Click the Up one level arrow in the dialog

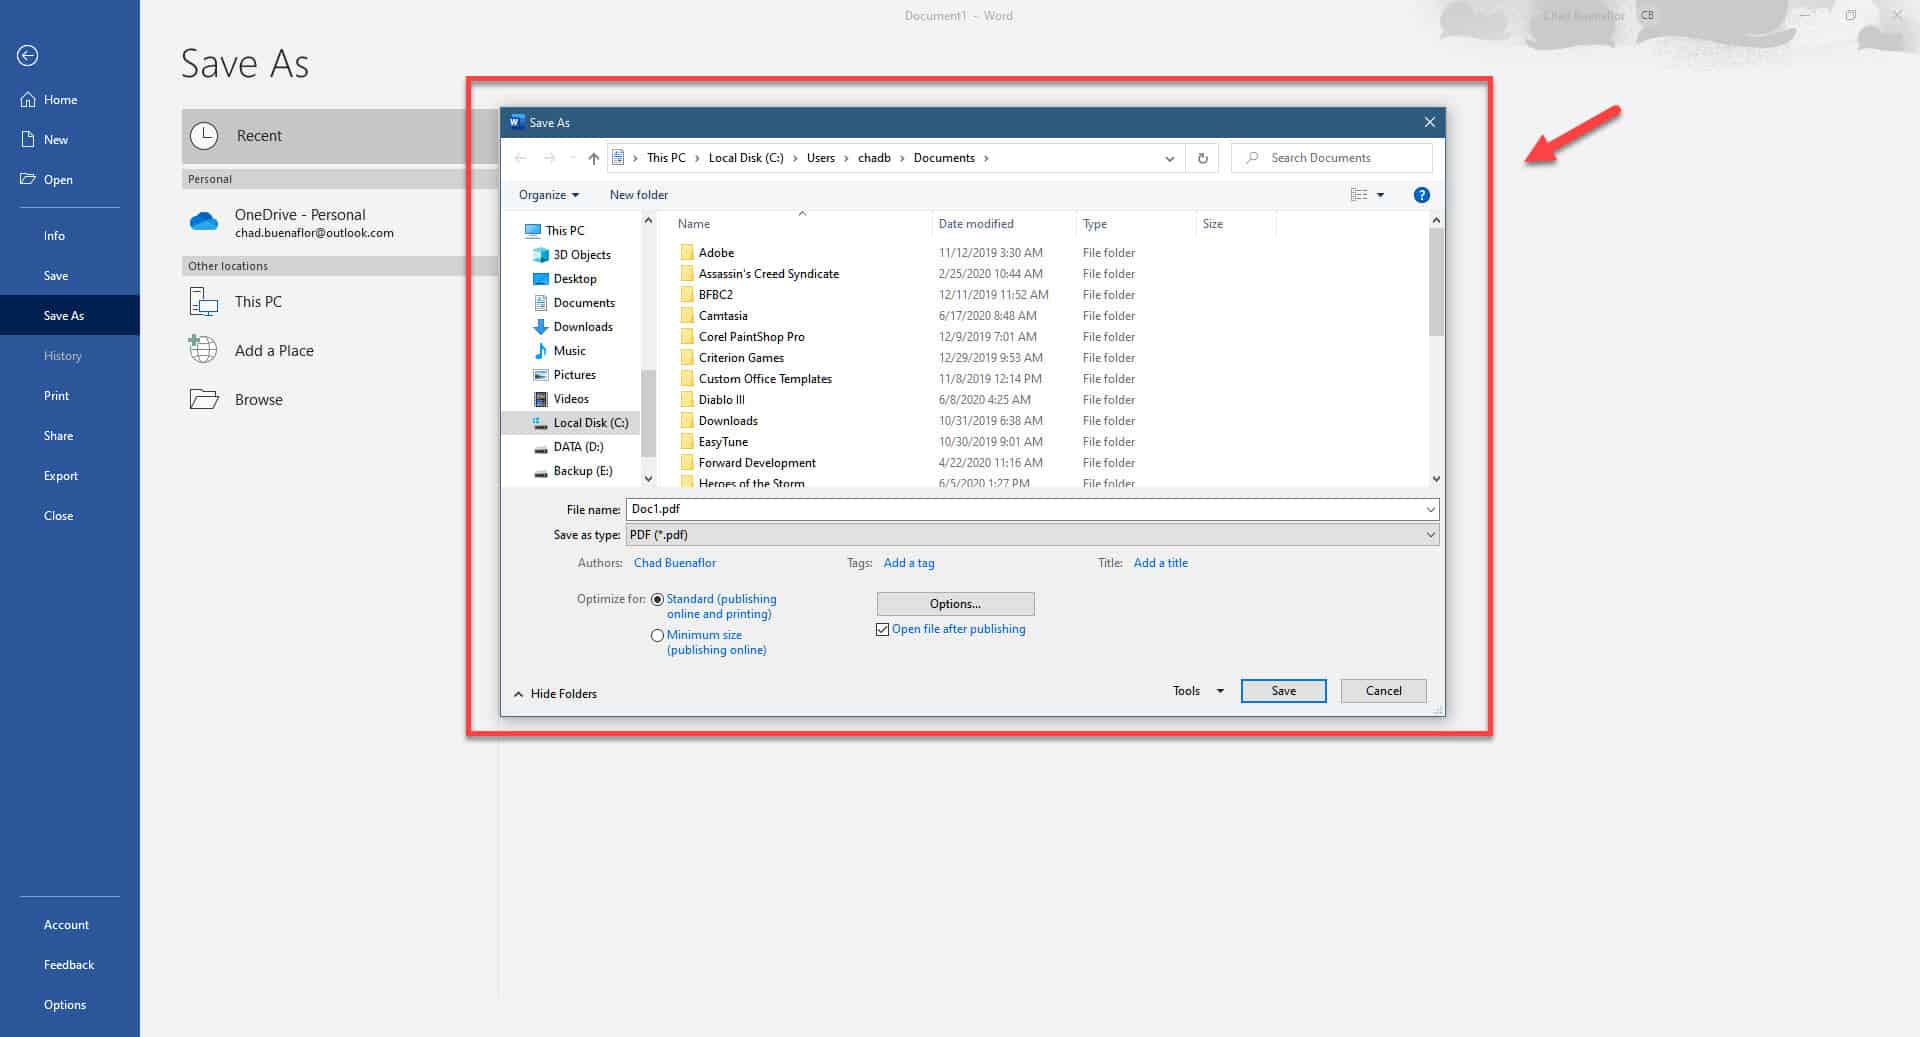594,158
